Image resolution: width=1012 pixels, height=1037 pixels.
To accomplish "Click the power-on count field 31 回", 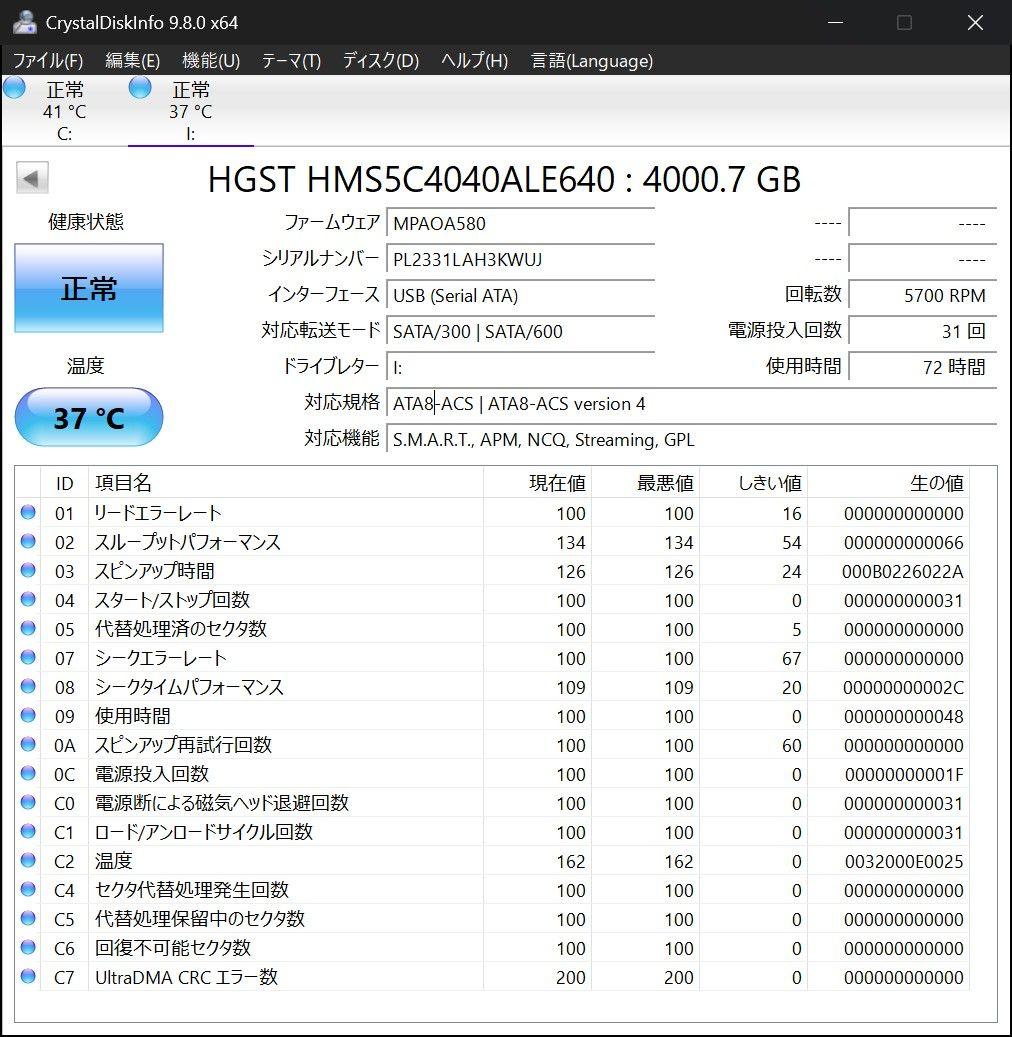I will click(923, 331).
